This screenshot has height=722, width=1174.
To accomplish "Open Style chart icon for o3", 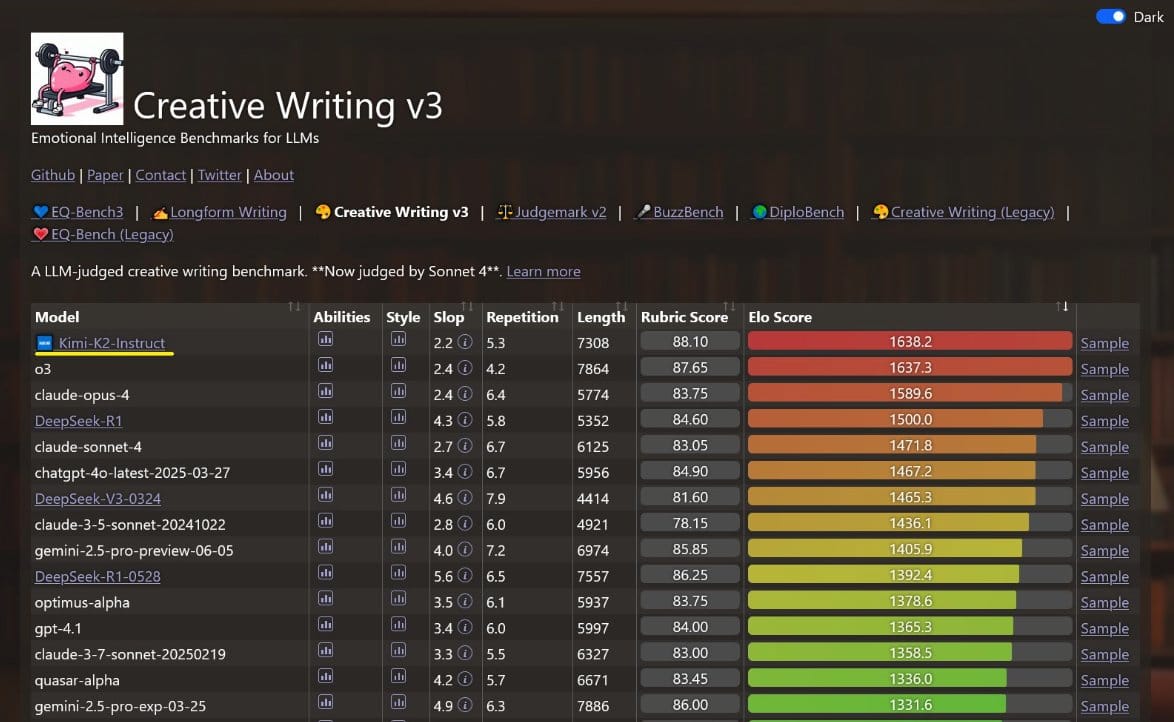I will click(398, 365).
